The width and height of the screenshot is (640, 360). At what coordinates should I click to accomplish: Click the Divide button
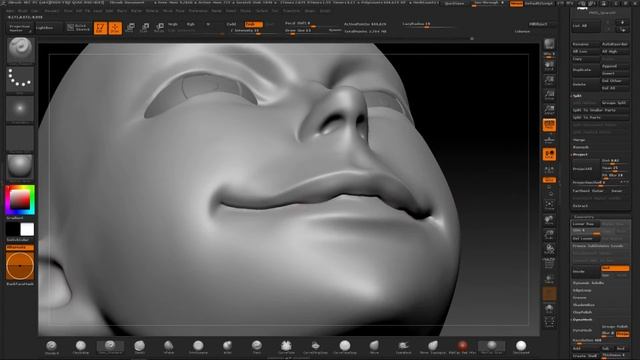tap(585, 271)
